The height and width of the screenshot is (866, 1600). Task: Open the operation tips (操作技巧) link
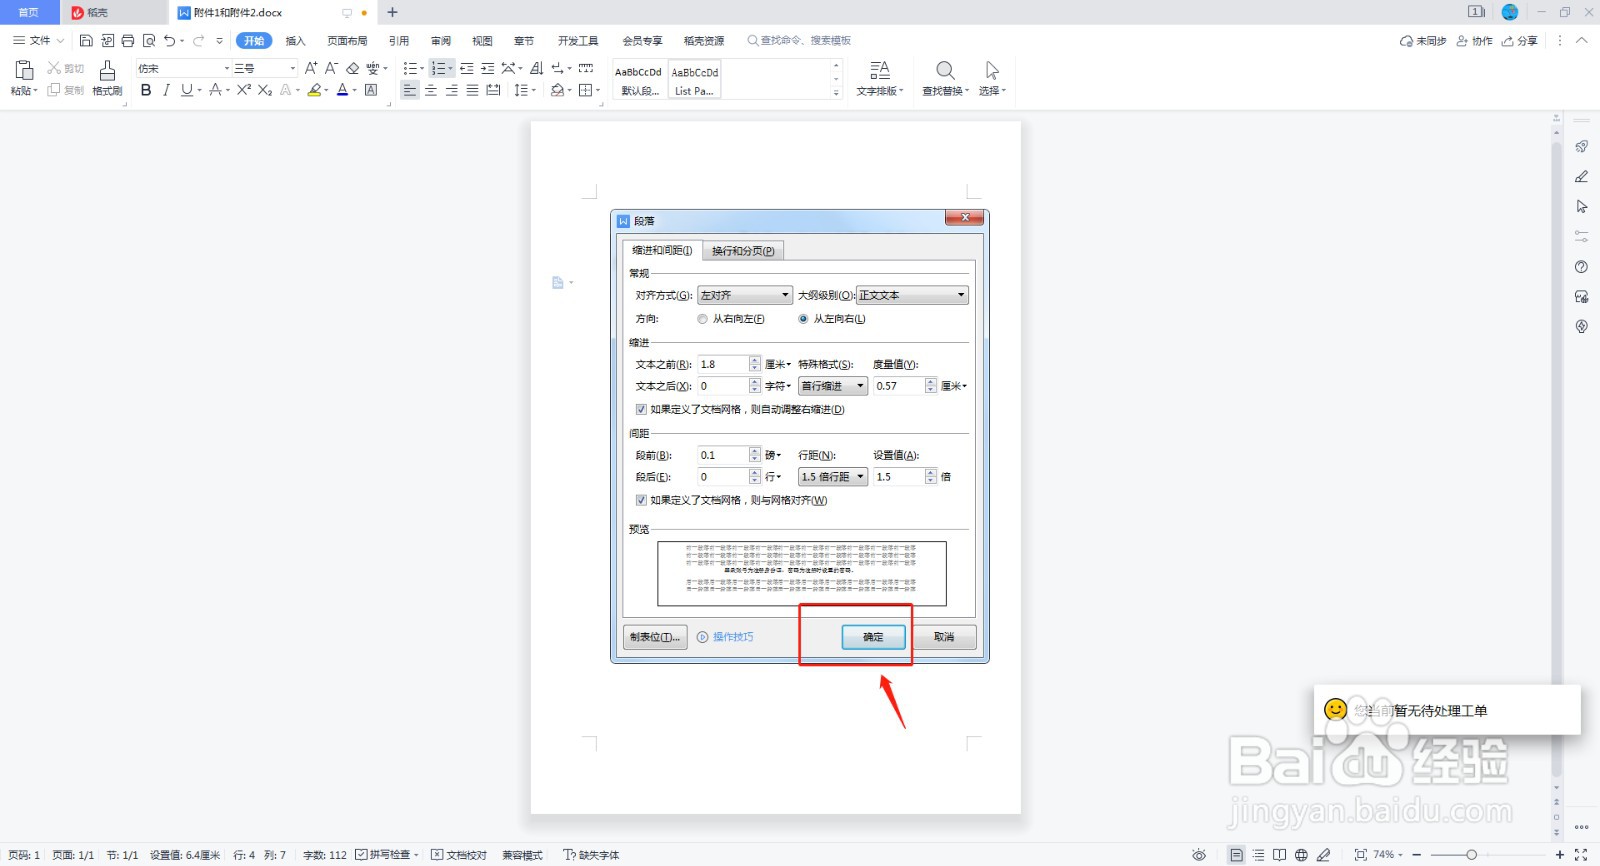coord(725,637)
